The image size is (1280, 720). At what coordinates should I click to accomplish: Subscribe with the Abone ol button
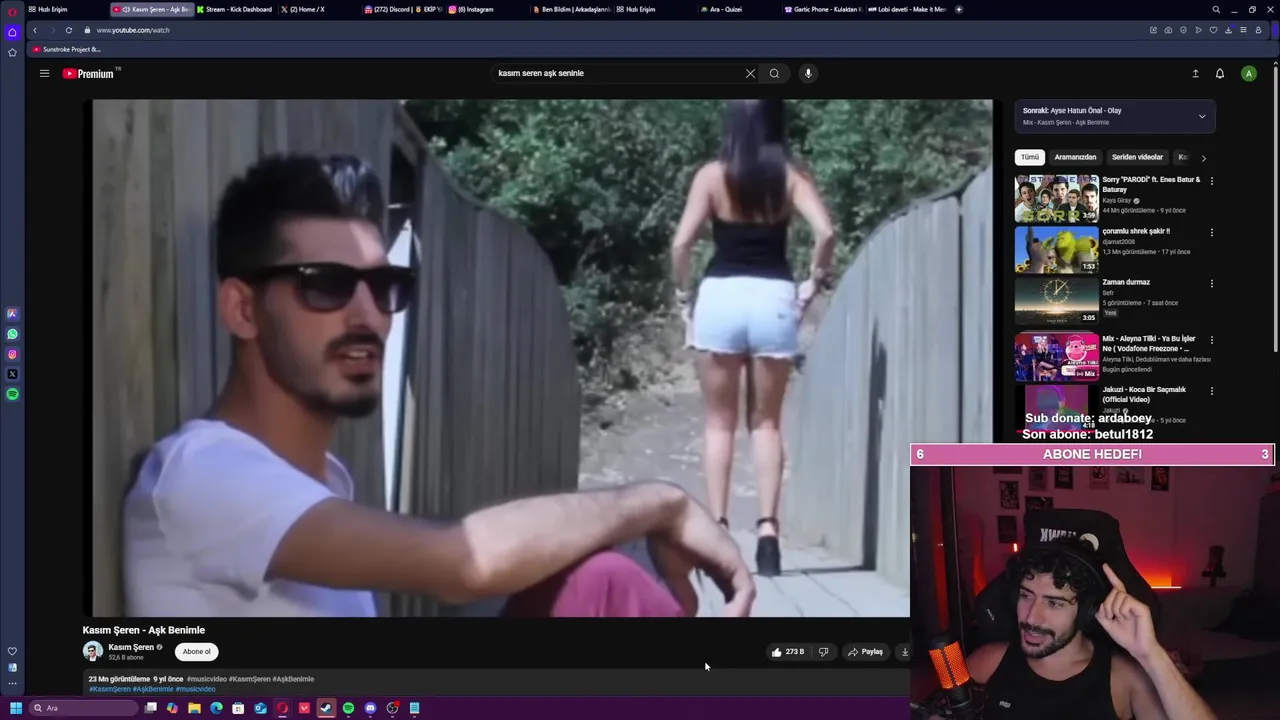coord(197,652)
